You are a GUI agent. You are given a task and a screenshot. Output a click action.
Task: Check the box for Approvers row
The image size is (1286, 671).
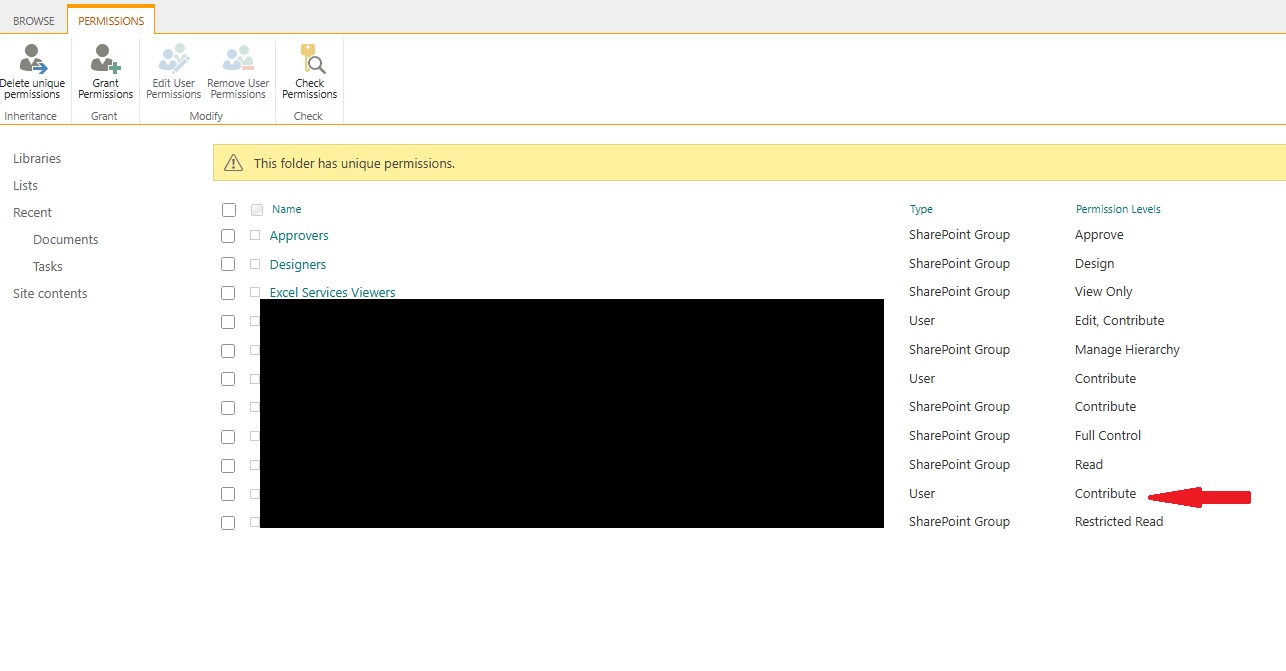[x=228, y=236]
